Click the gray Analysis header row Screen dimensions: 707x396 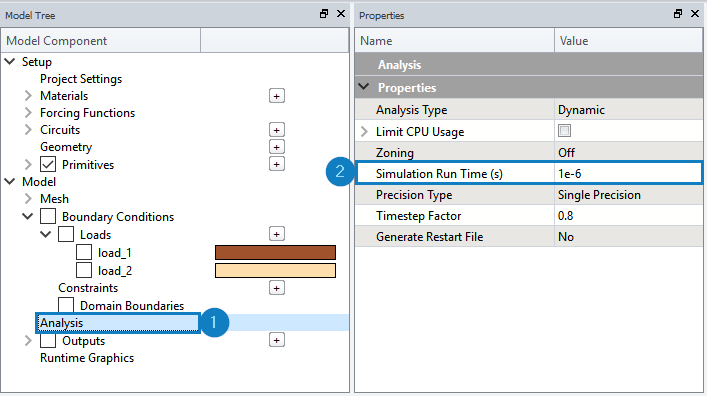click(529, 64)
